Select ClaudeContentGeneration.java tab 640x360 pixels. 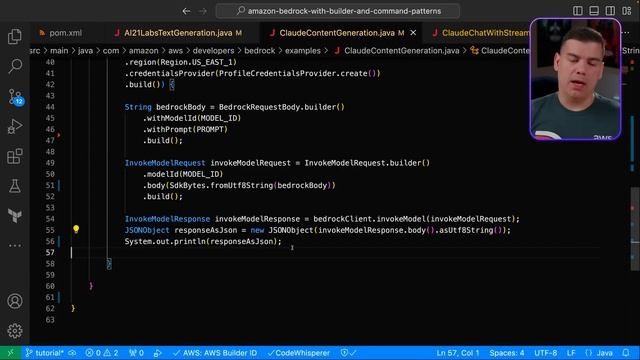tap(341, 33)
